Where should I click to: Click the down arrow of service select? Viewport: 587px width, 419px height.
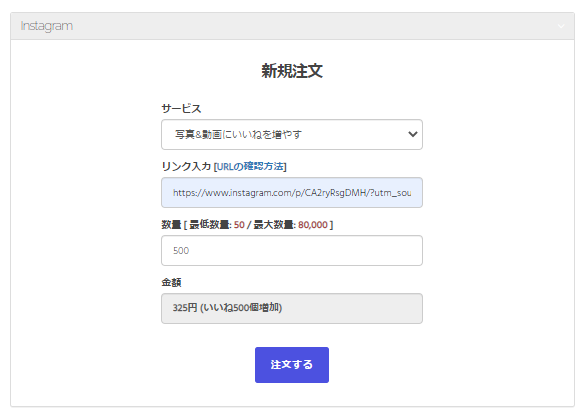pos(413,134)
